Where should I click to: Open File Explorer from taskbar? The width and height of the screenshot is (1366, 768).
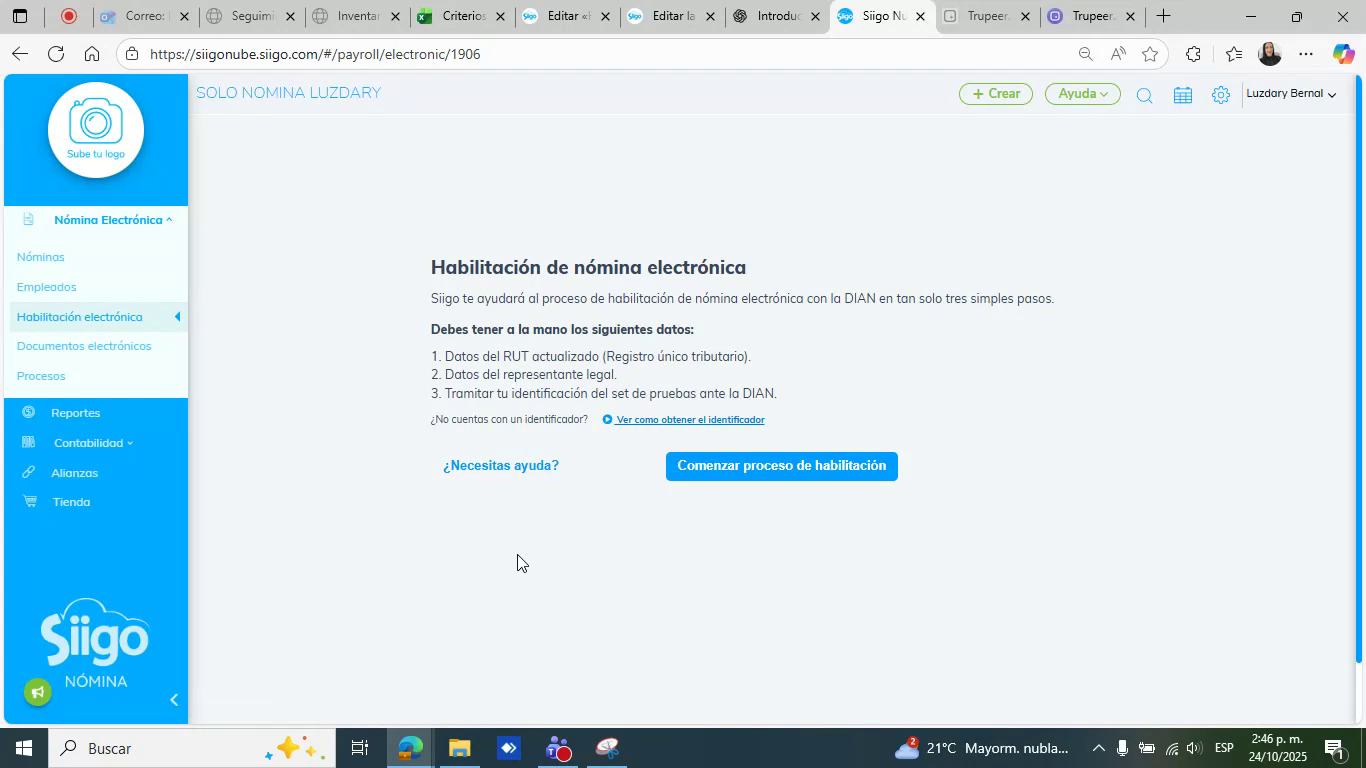[459, 748]
